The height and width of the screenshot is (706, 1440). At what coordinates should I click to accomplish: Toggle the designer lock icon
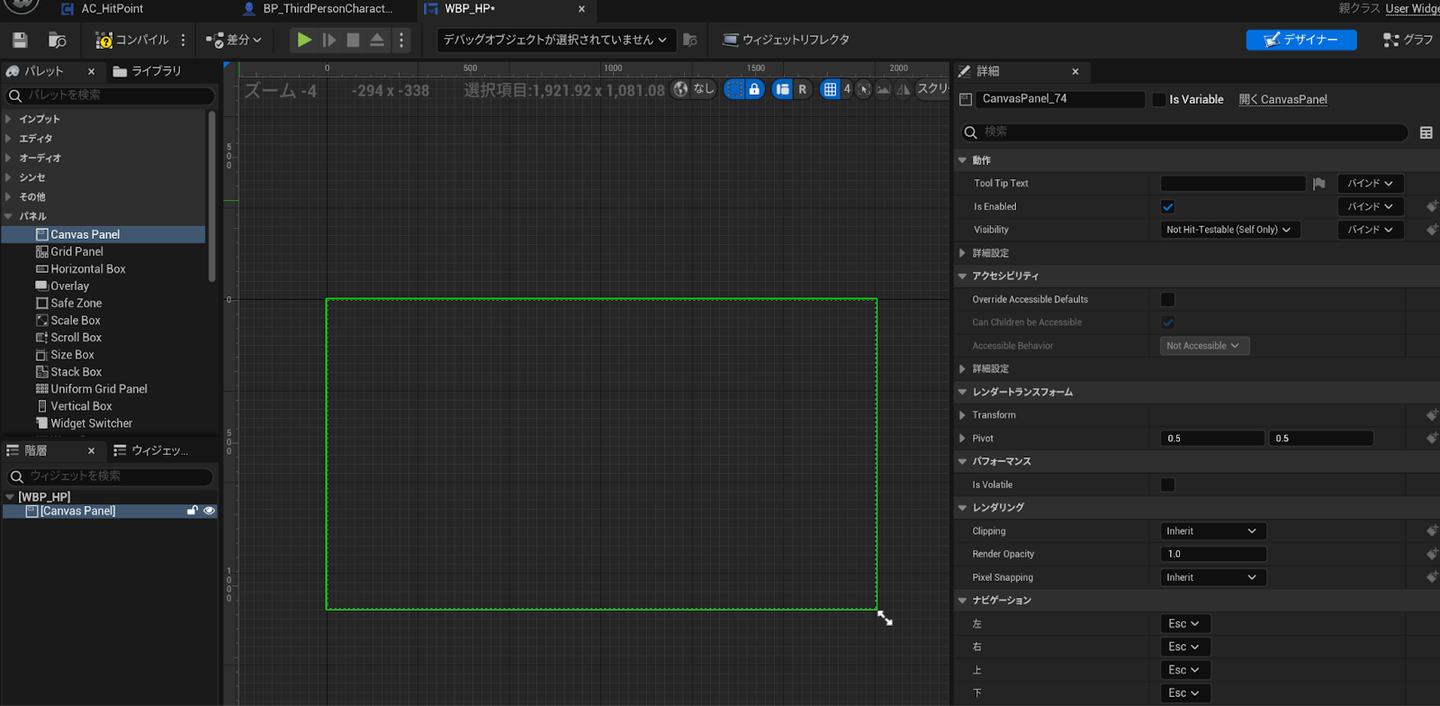coord(754,89)
